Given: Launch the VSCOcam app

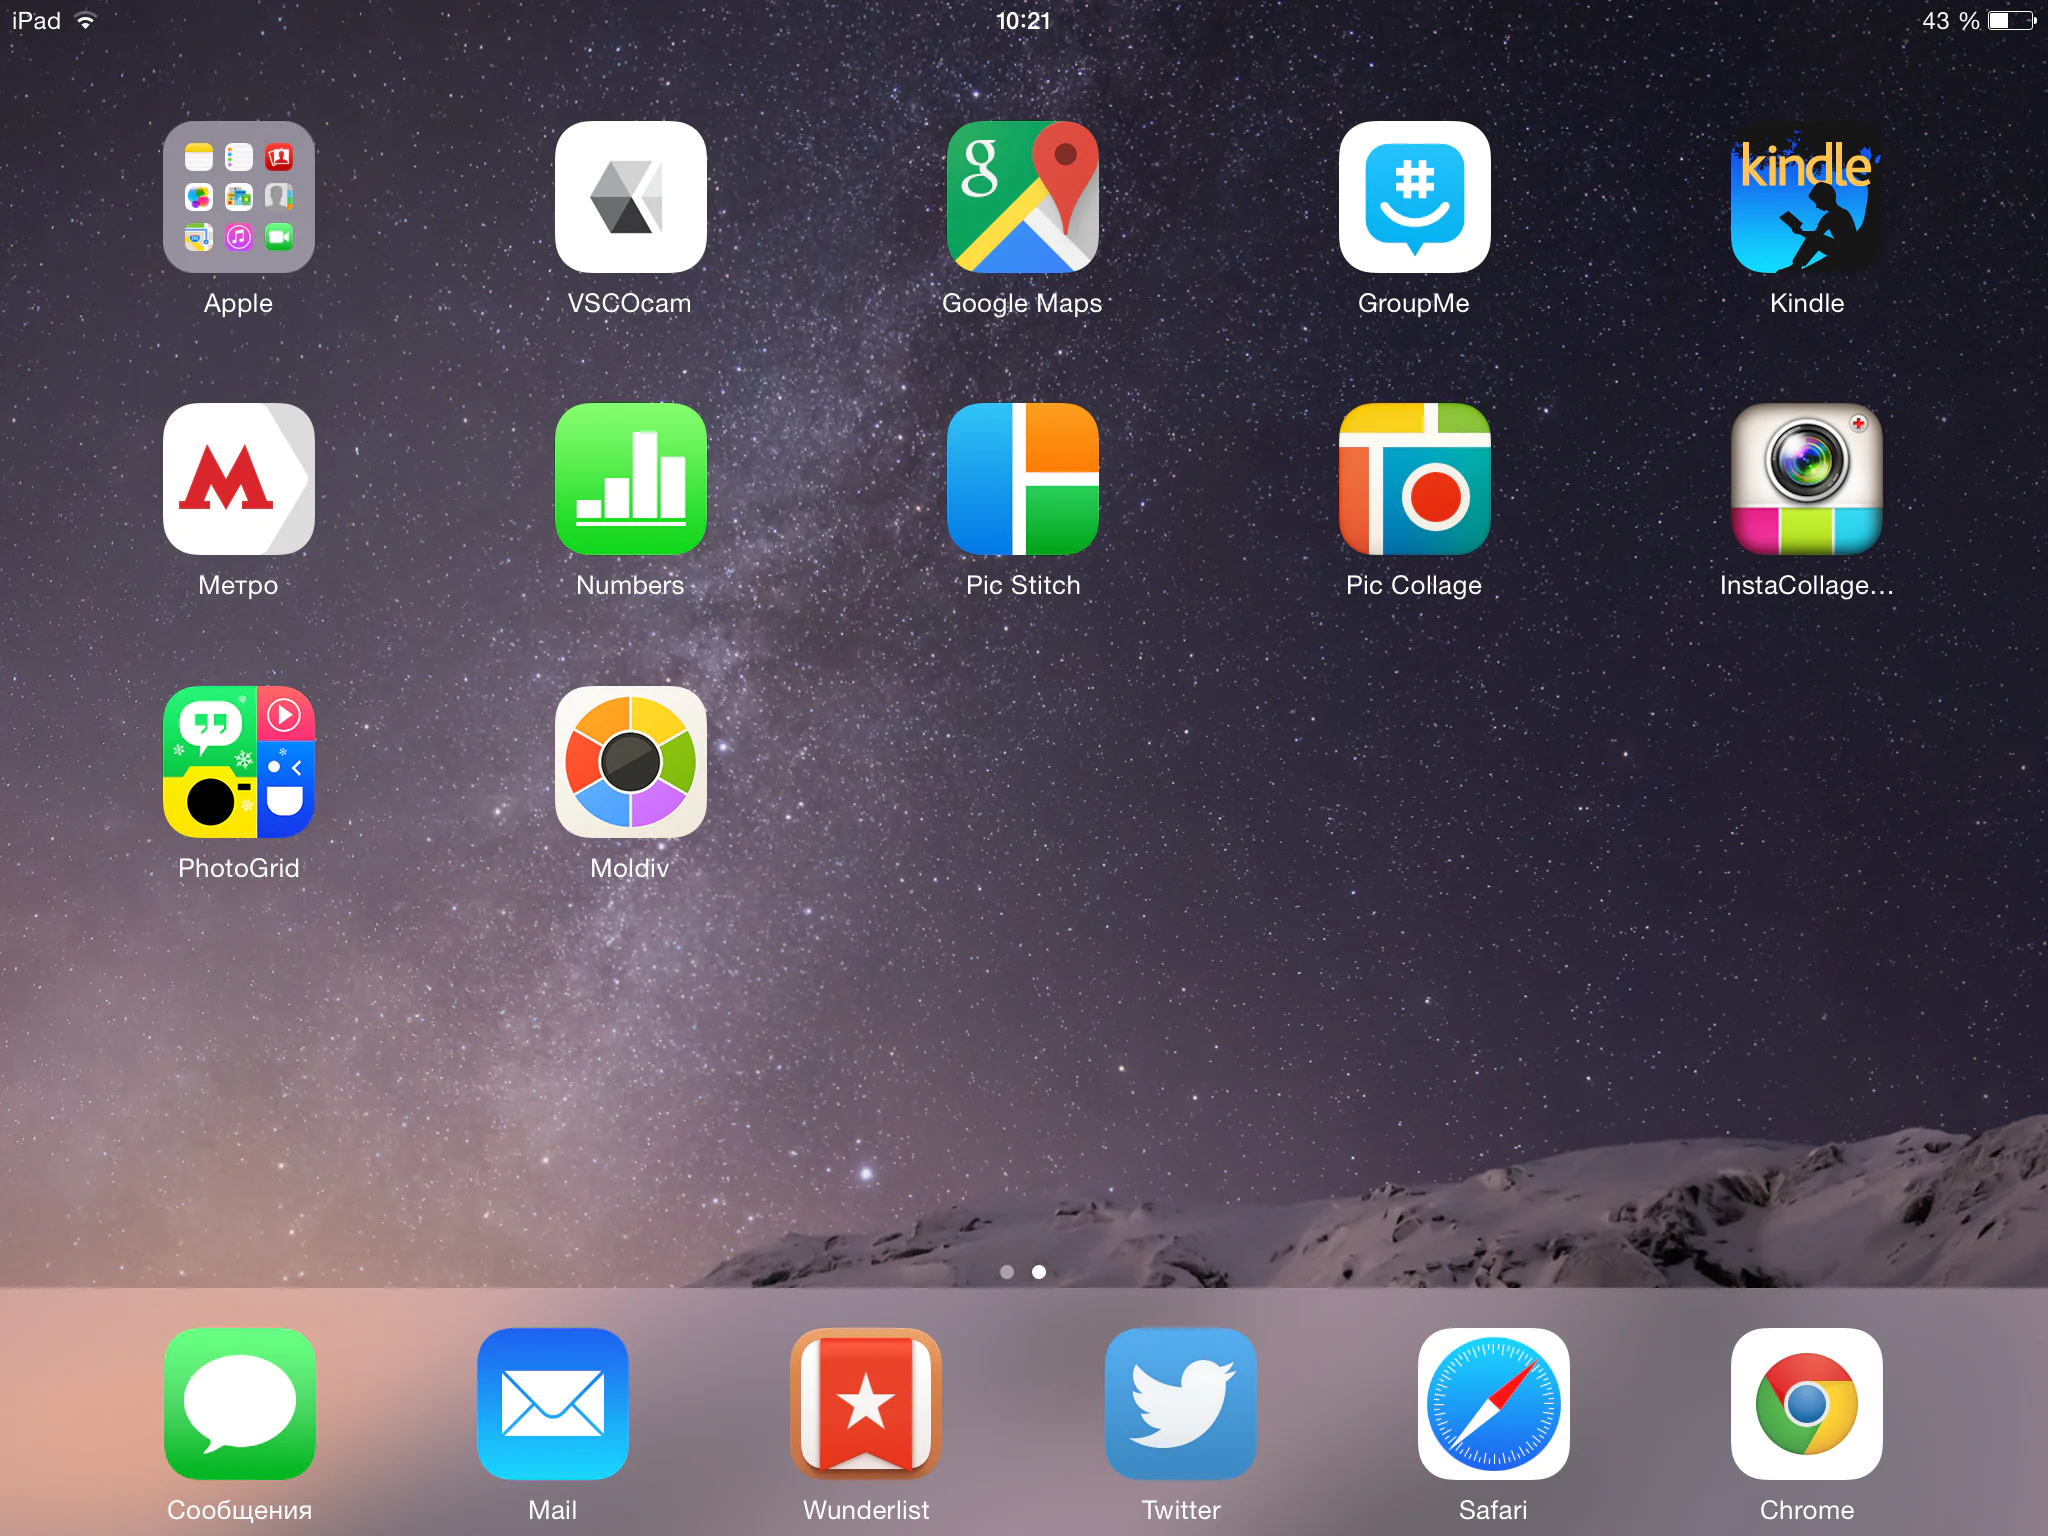Looking at the screenshot, I should click(x=630, y=197).
